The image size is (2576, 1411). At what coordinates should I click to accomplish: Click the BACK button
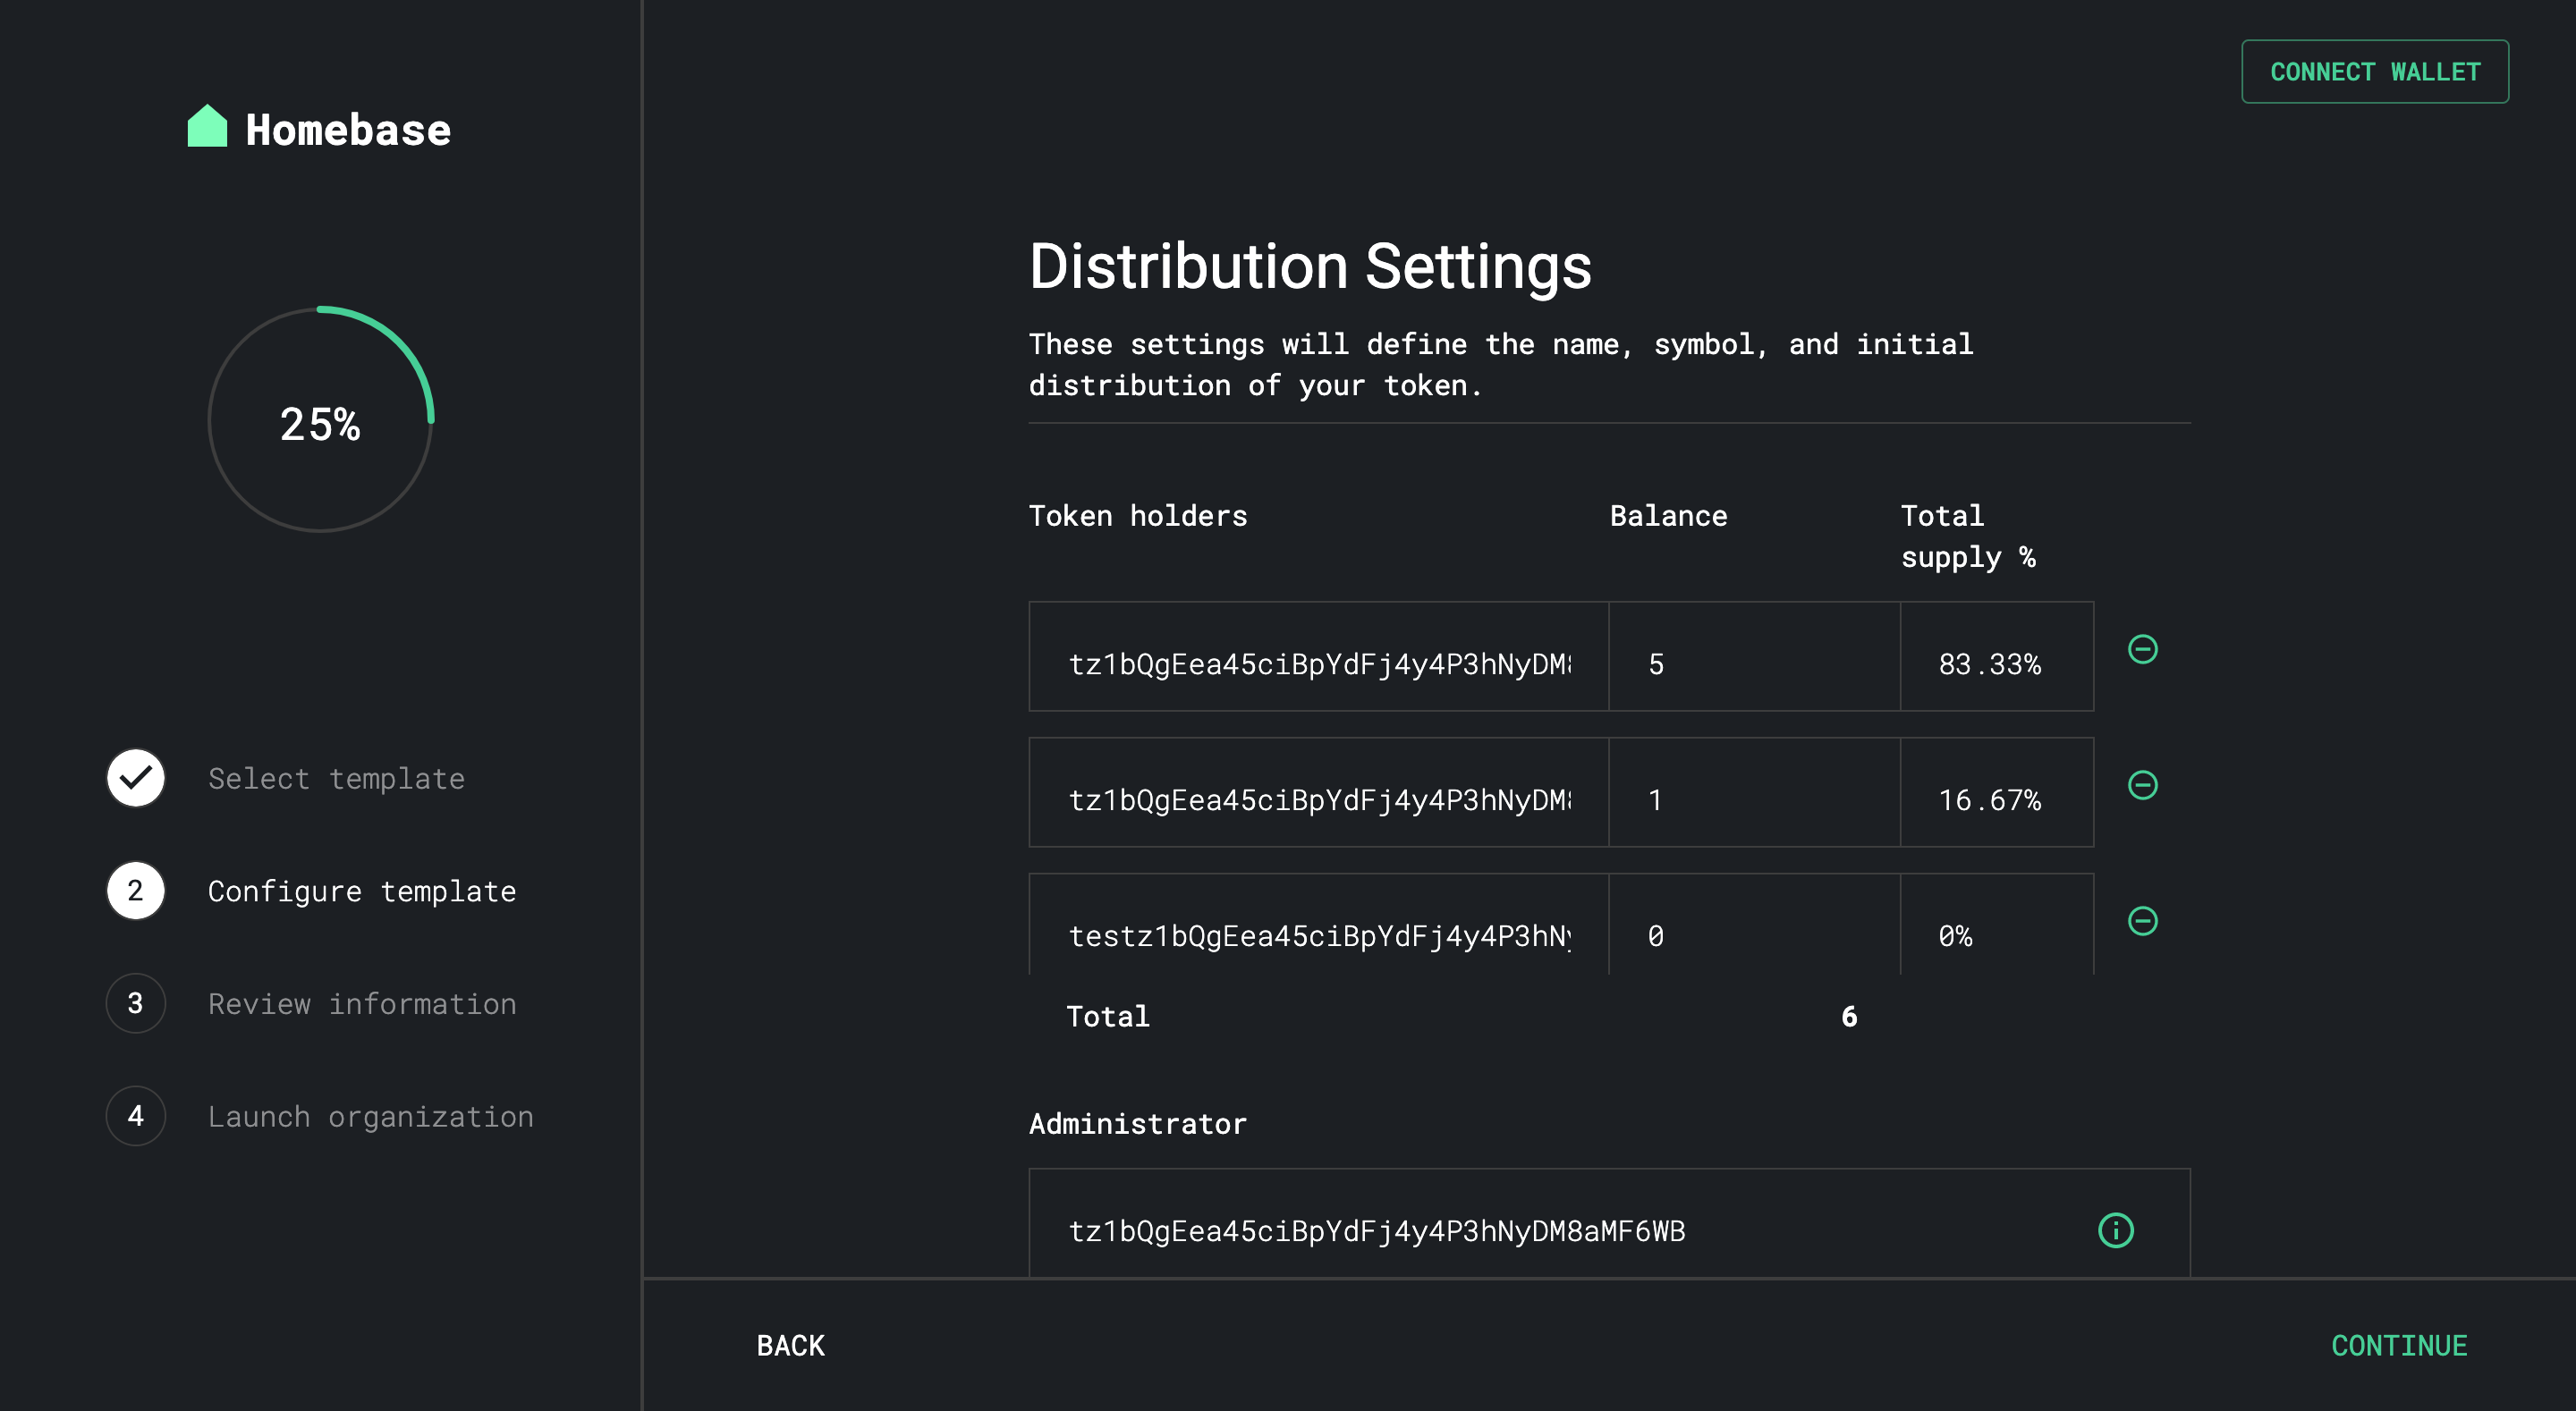click(x=789, y=1345)
